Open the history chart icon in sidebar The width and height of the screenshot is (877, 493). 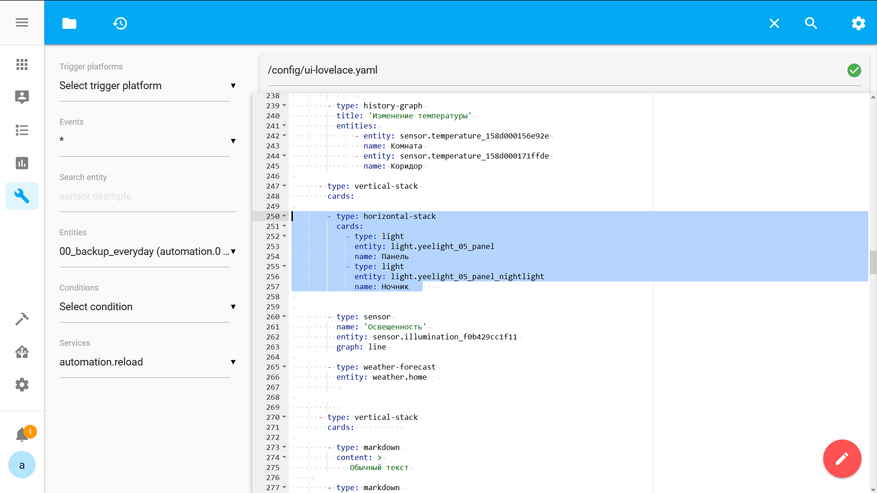(x=22, y=163)
